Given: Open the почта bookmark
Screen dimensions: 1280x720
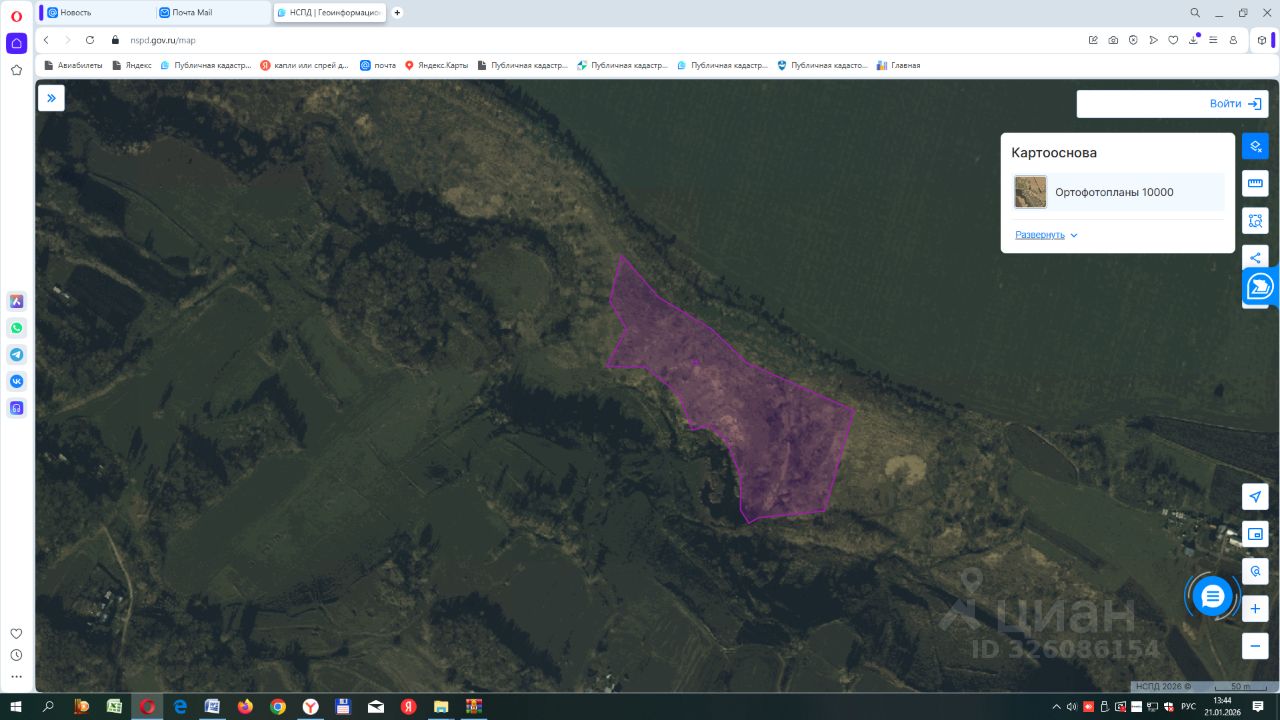Looking at the screenshot, I should (x=378, y=65).
